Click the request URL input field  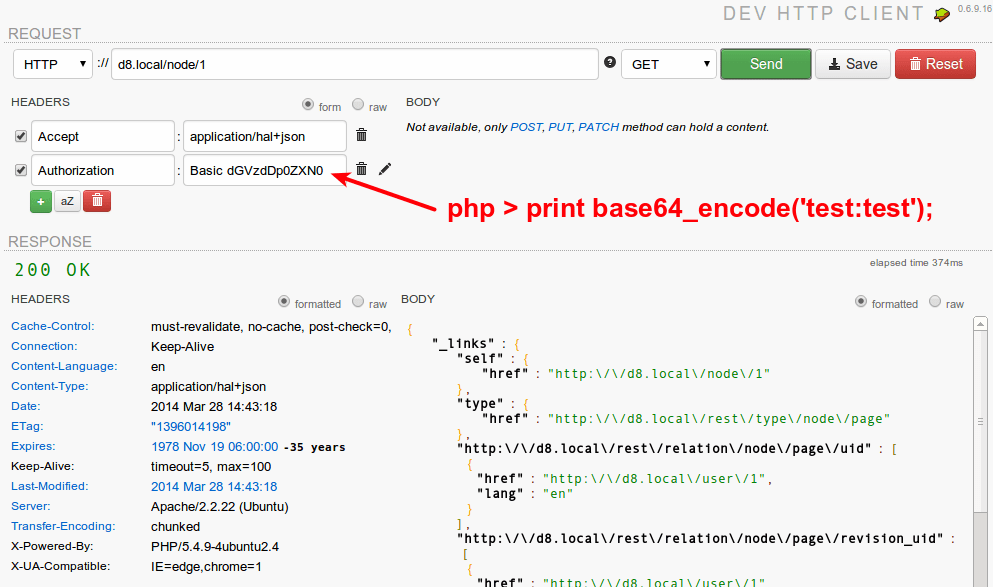[x=355, y=63]
